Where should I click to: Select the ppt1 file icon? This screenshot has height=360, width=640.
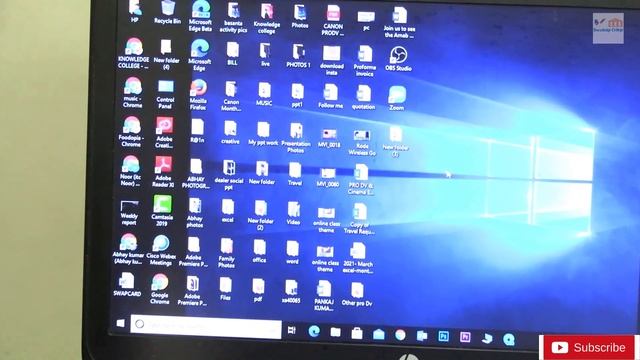297,95
